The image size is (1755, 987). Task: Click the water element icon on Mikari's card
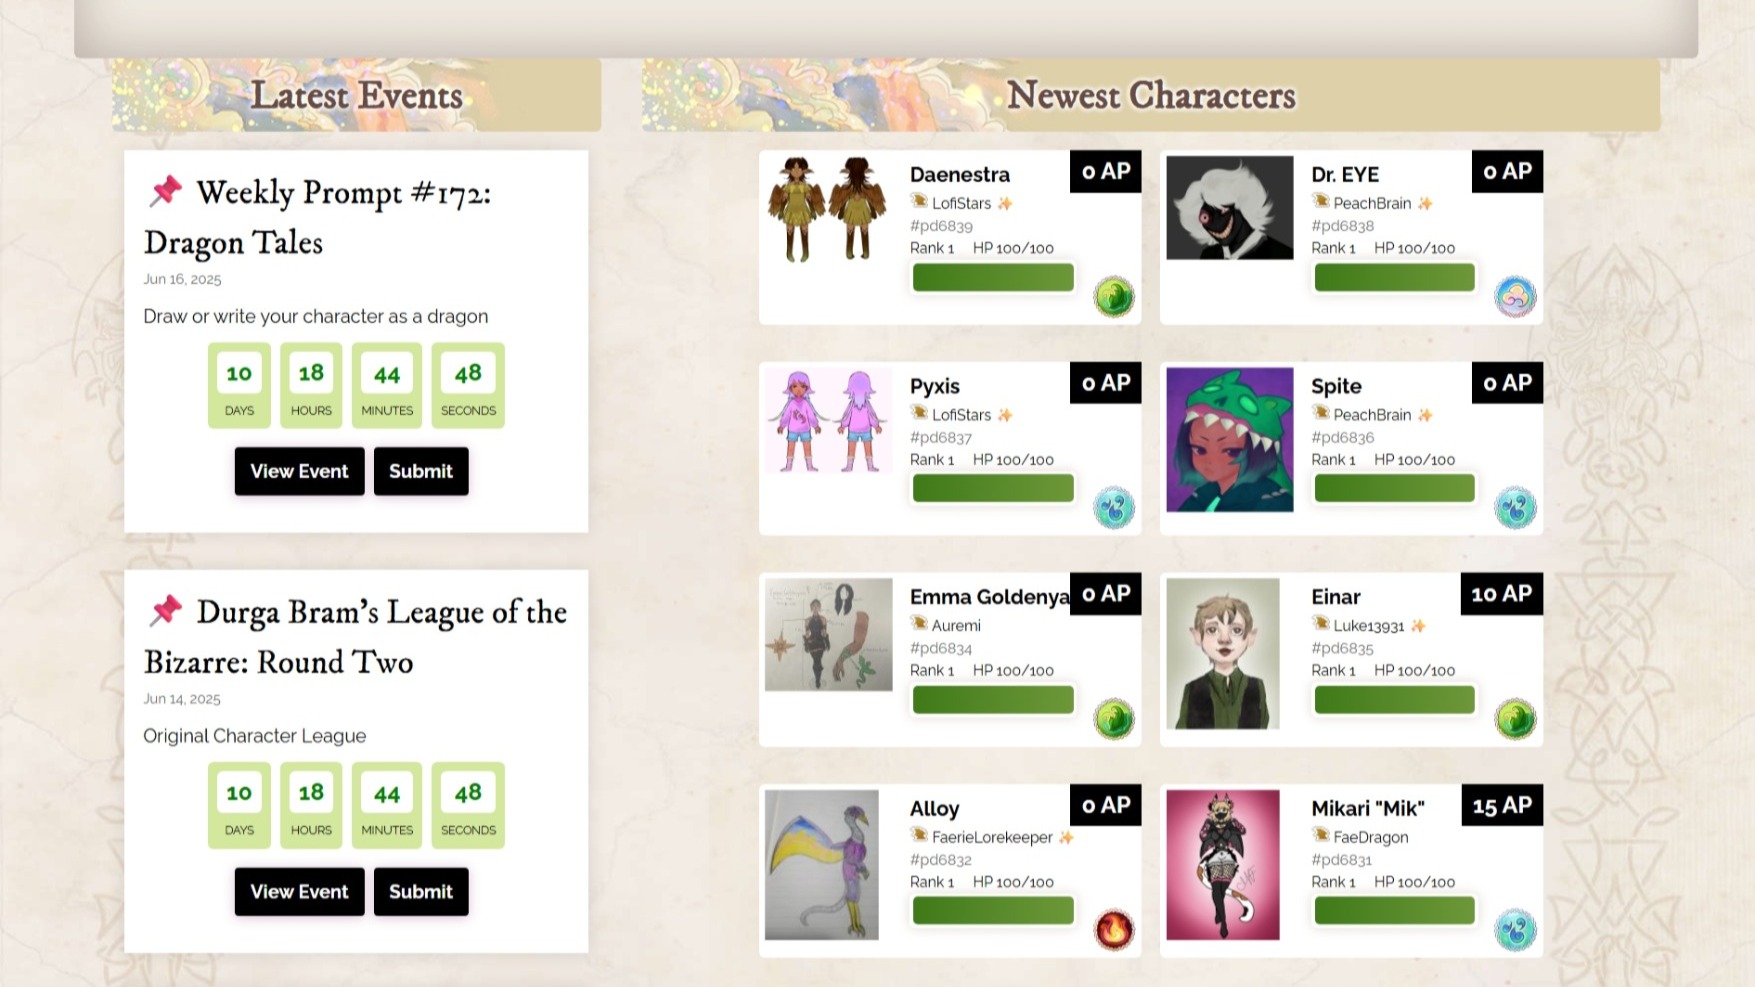pos(1515,930)
